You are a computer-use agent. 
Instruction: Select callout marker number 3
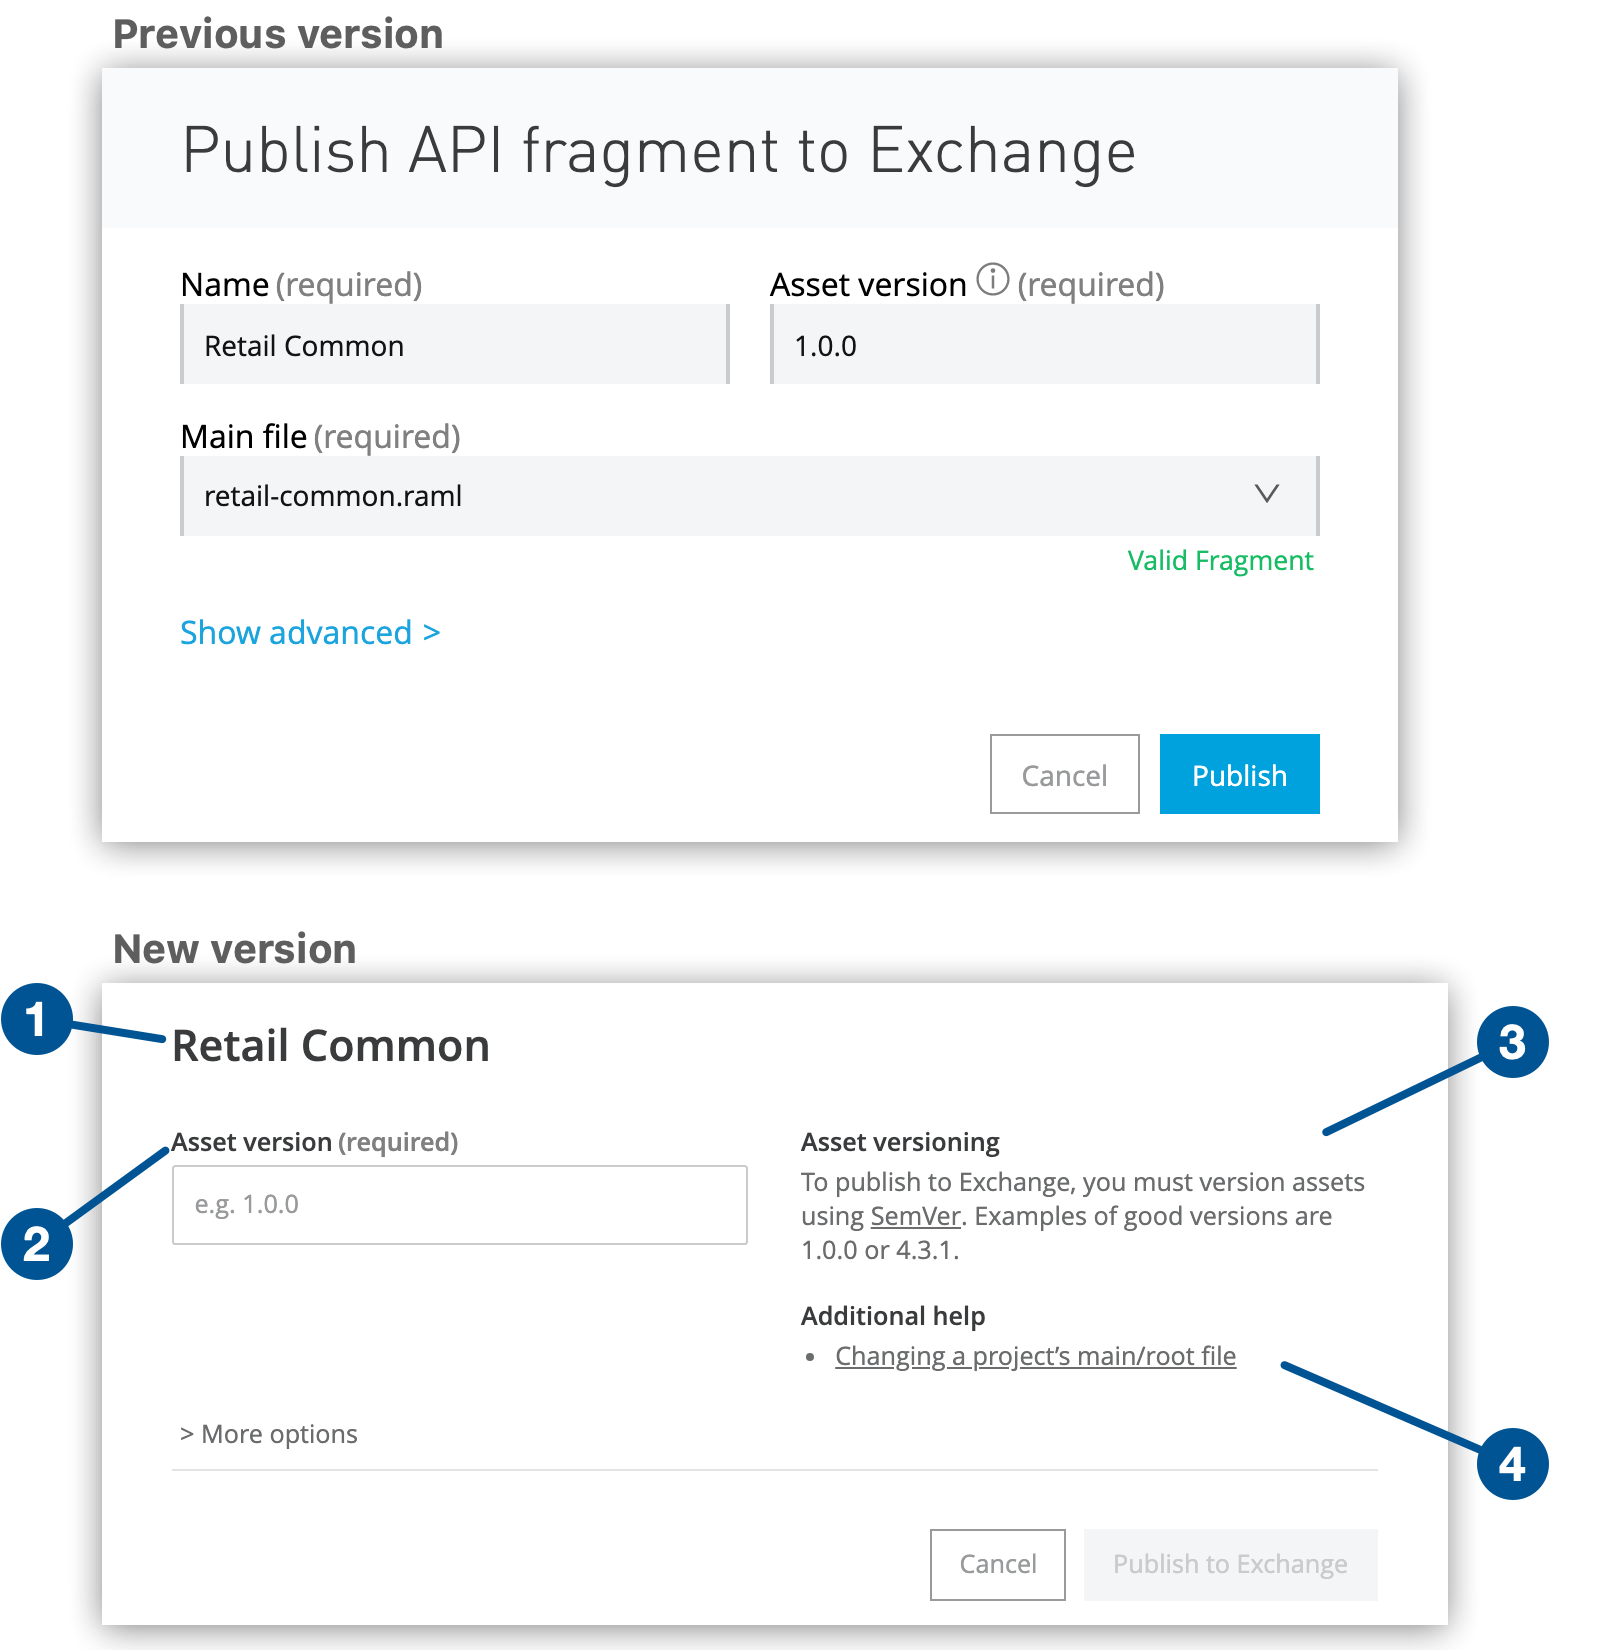[1513, 1043]
